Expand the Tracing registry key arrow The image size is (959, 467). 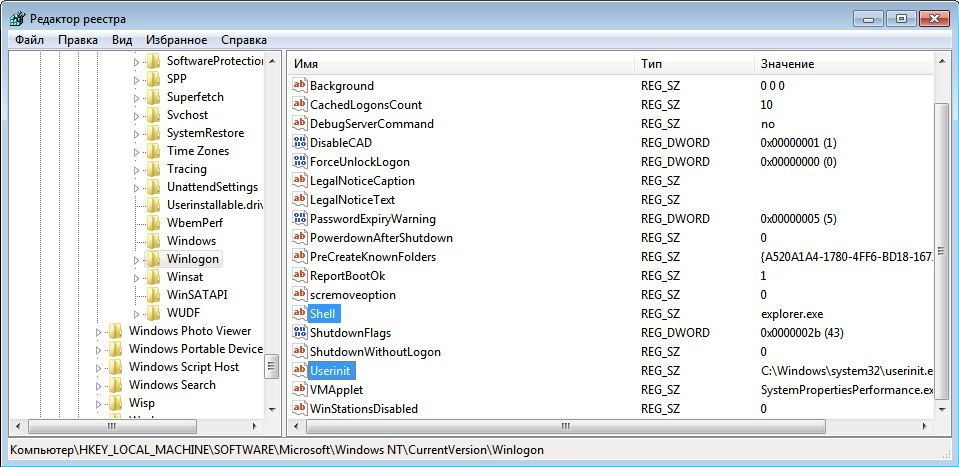(x=137, y=169)
